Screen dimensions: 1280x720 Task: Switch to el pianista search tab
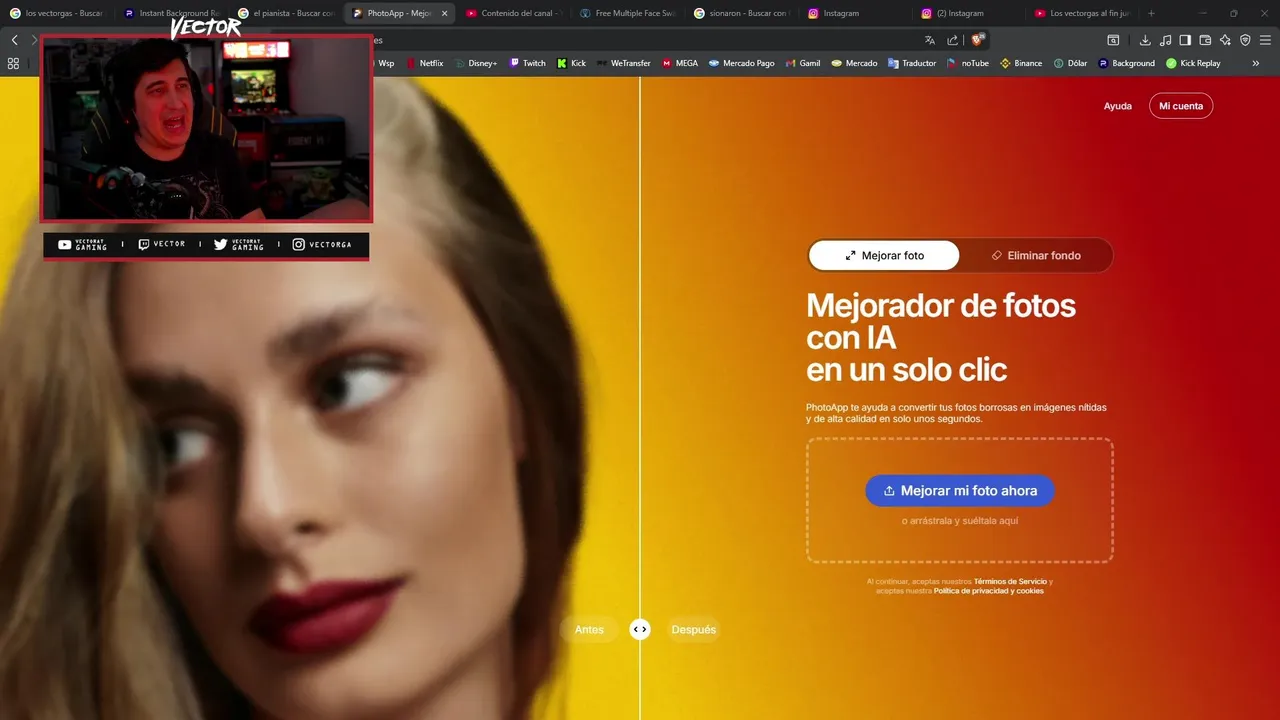click(284, 13)
